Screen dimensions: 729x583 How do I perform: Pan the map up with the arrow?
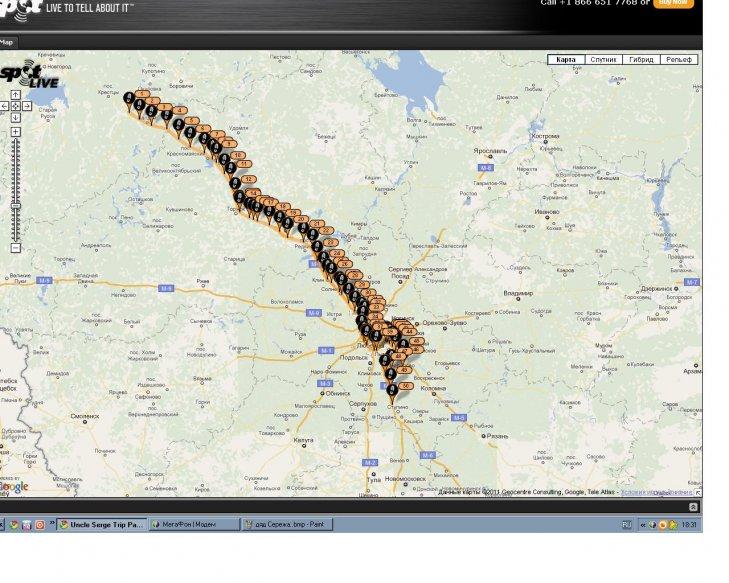(16, 95)
